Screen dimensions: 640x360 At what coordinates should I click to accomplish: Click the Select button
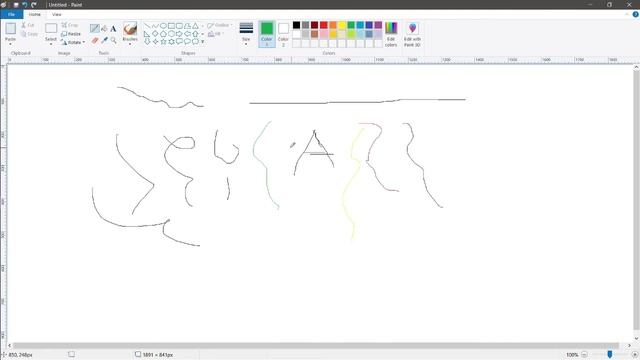point(51,32)
